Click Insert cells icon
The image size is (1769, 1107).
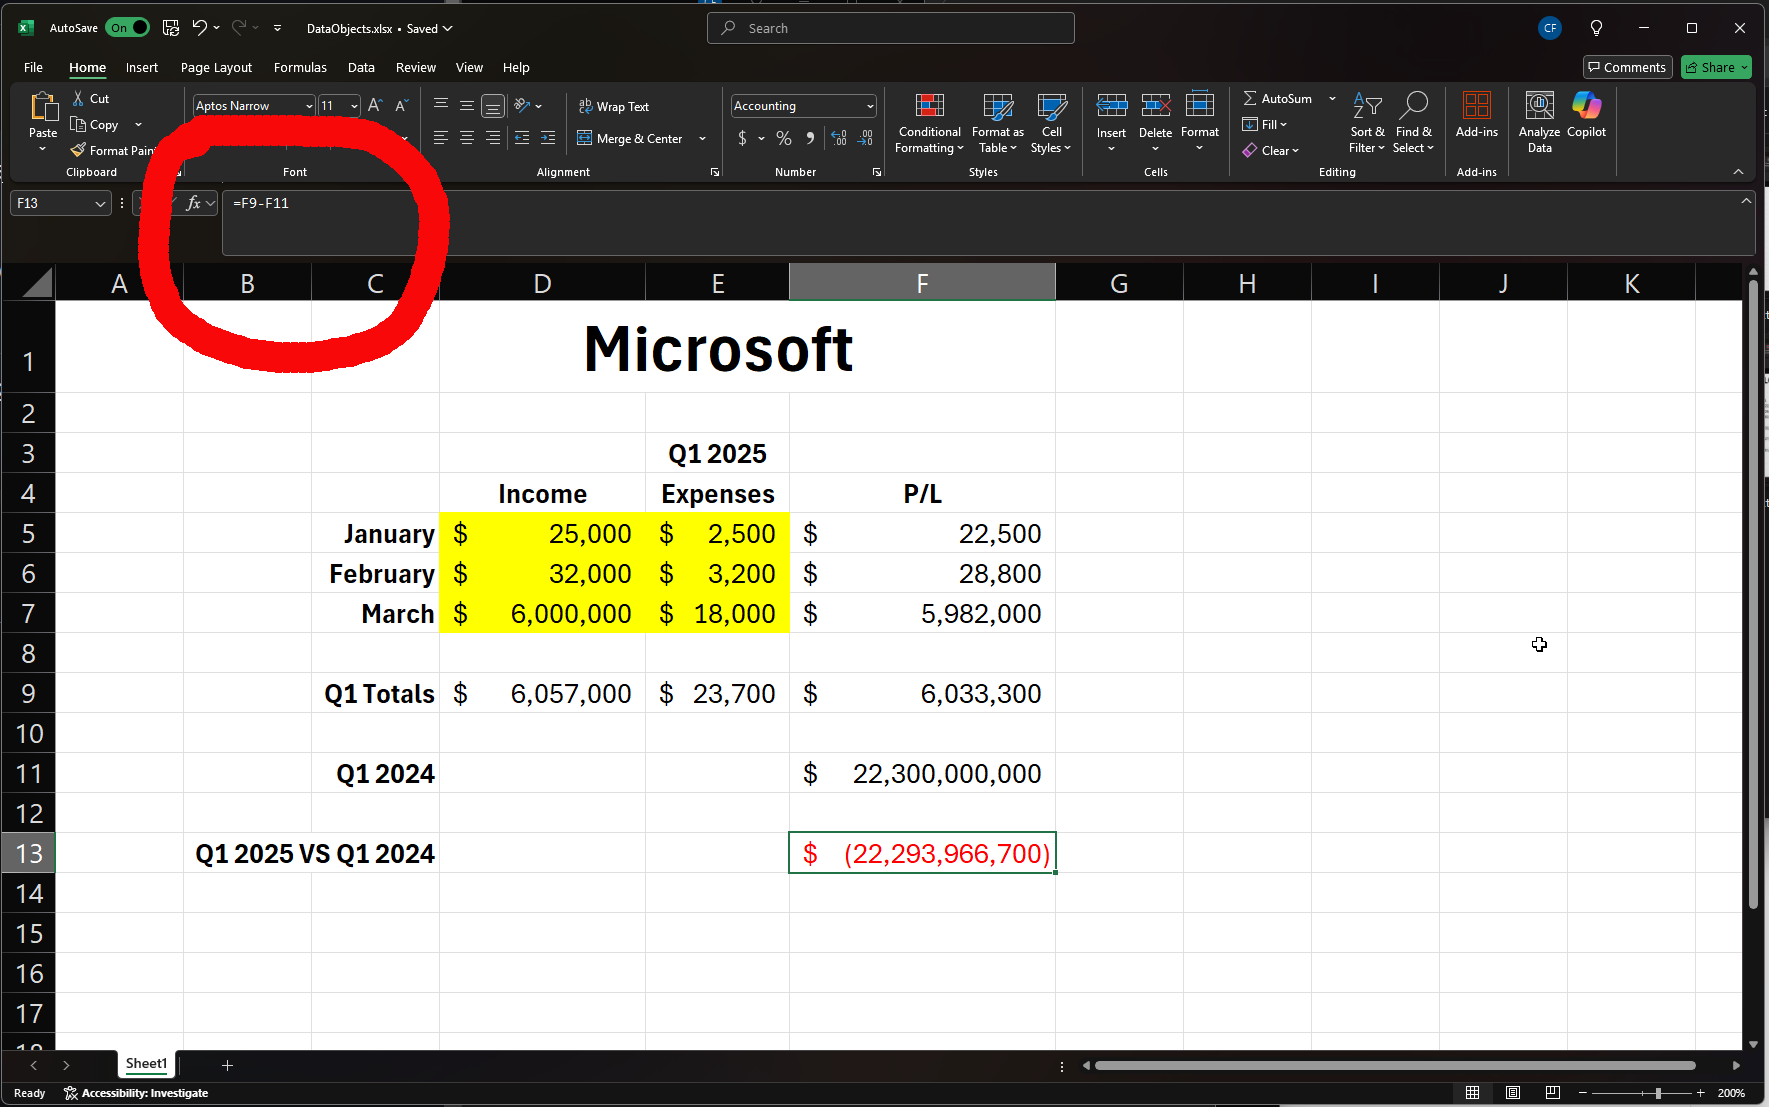(x=1111, y=105)
